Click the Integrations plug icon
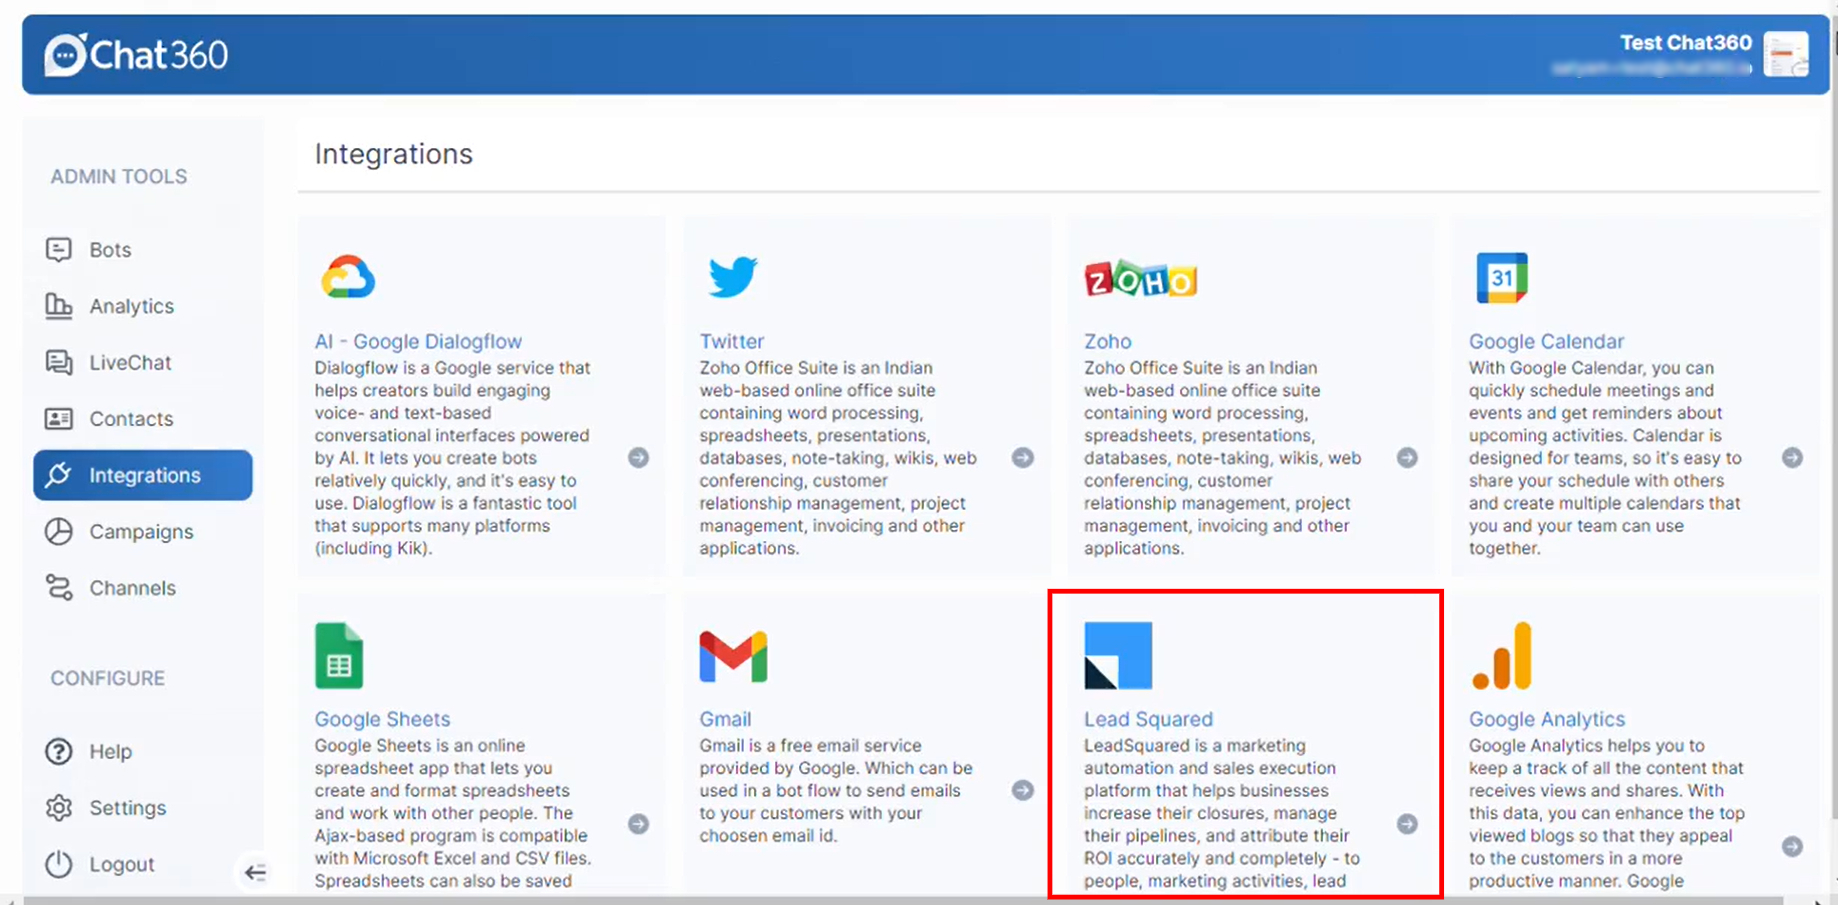Screen dimensions: 1838x905 [x=59, y=475]
